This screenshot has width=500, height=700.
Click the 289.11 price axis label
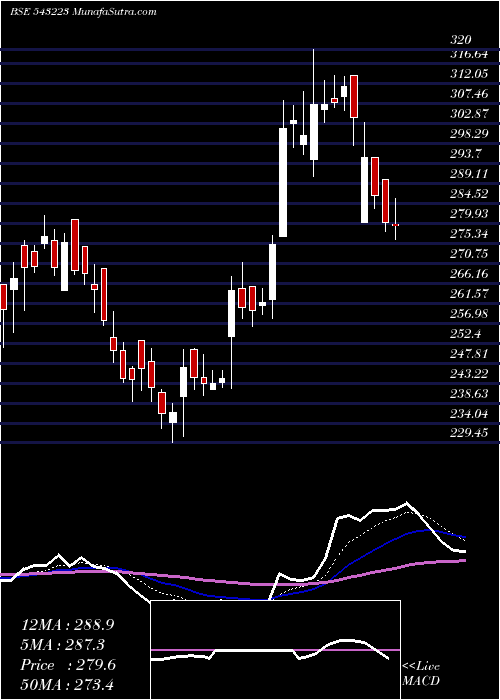pyautogui.click(x=469, y=174)
